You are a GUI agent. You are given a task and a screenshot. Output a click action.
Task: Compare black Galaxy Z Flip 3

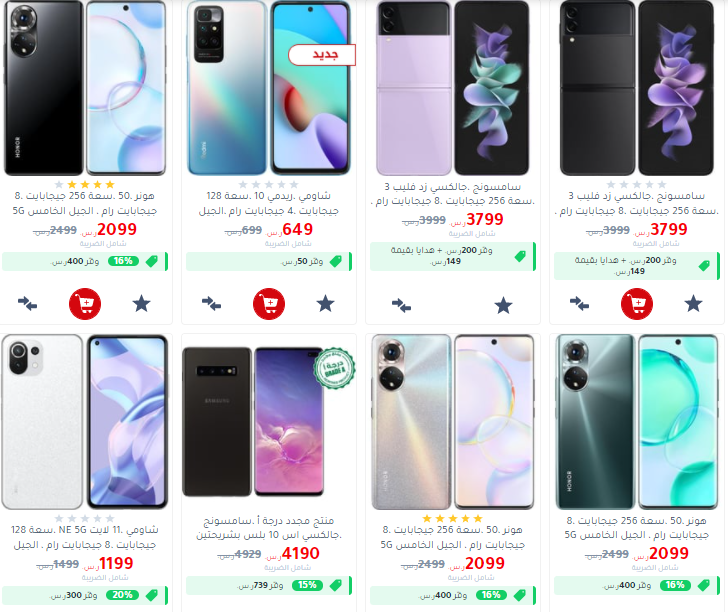coord(579,304)
